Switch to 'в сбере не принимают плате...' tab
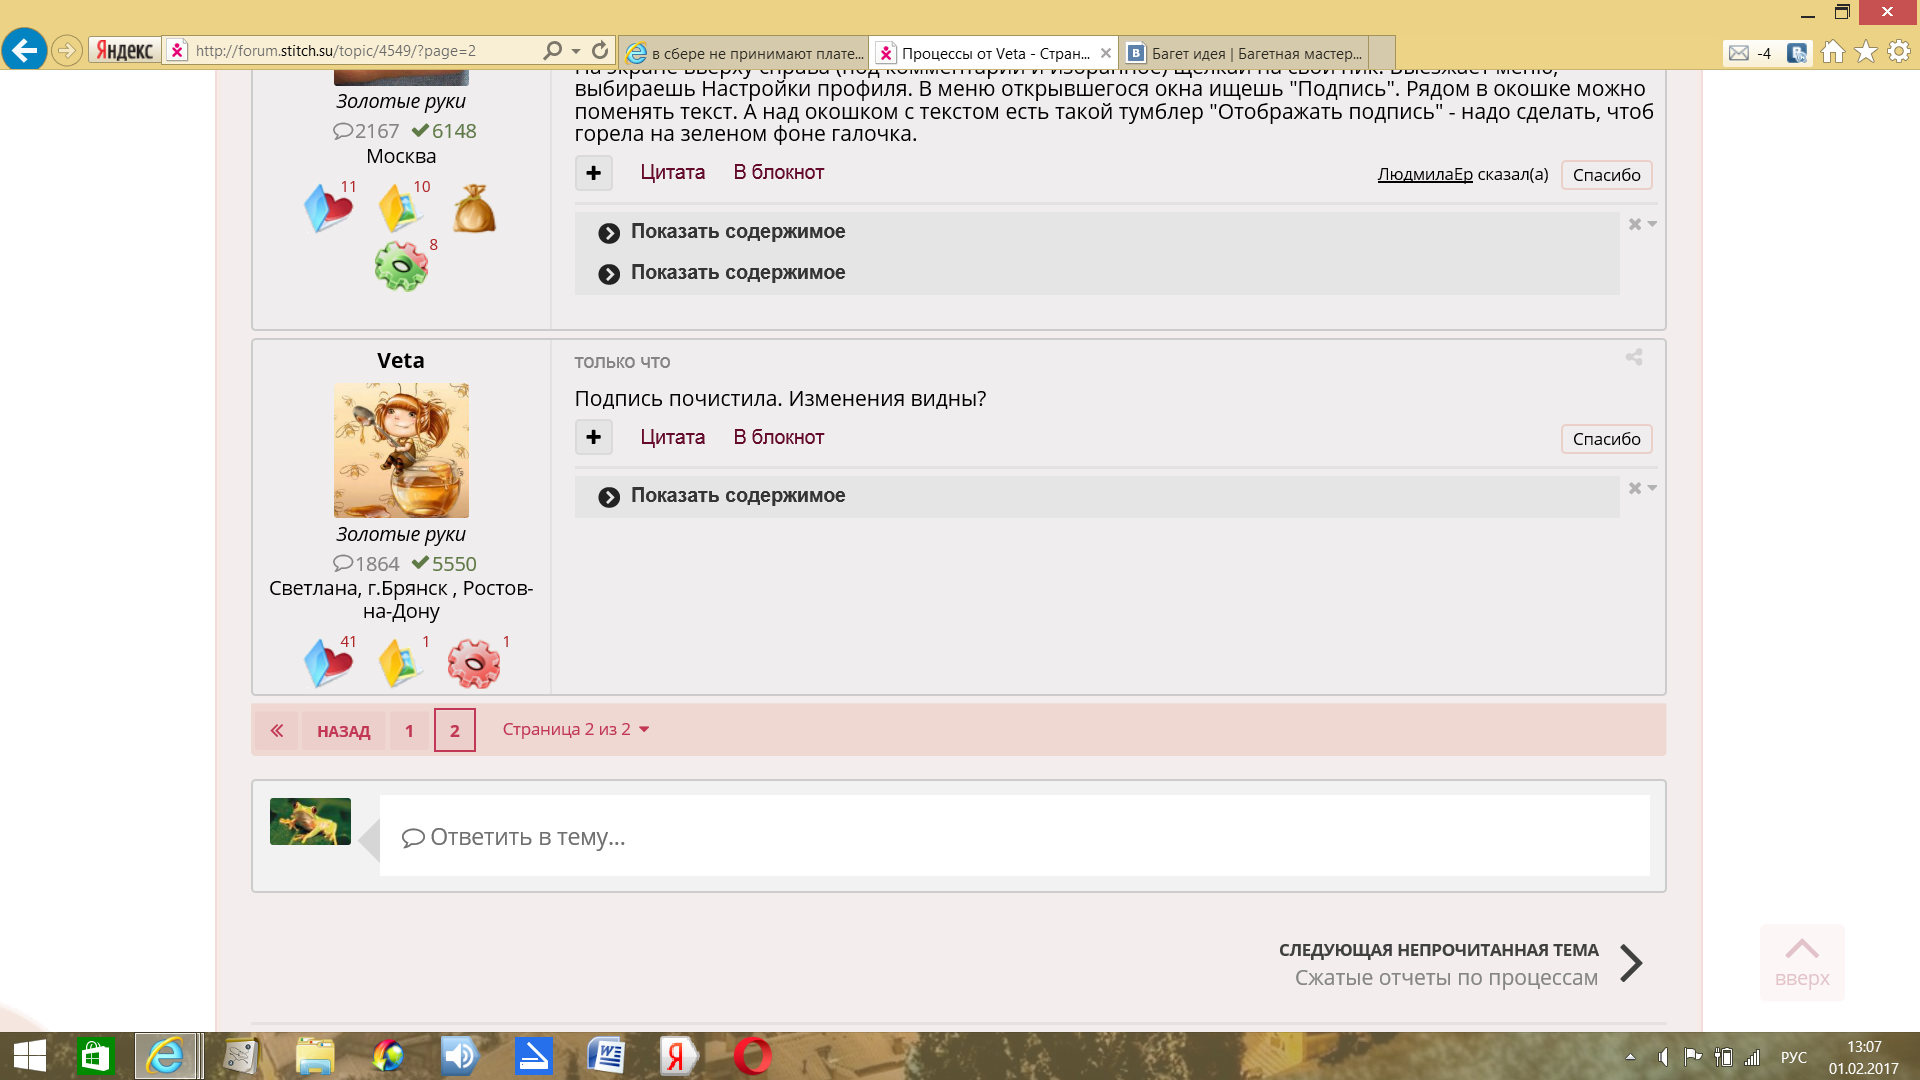This screenshot has width=1920, height=1080. pyautogui.click(x=745, y=53)
